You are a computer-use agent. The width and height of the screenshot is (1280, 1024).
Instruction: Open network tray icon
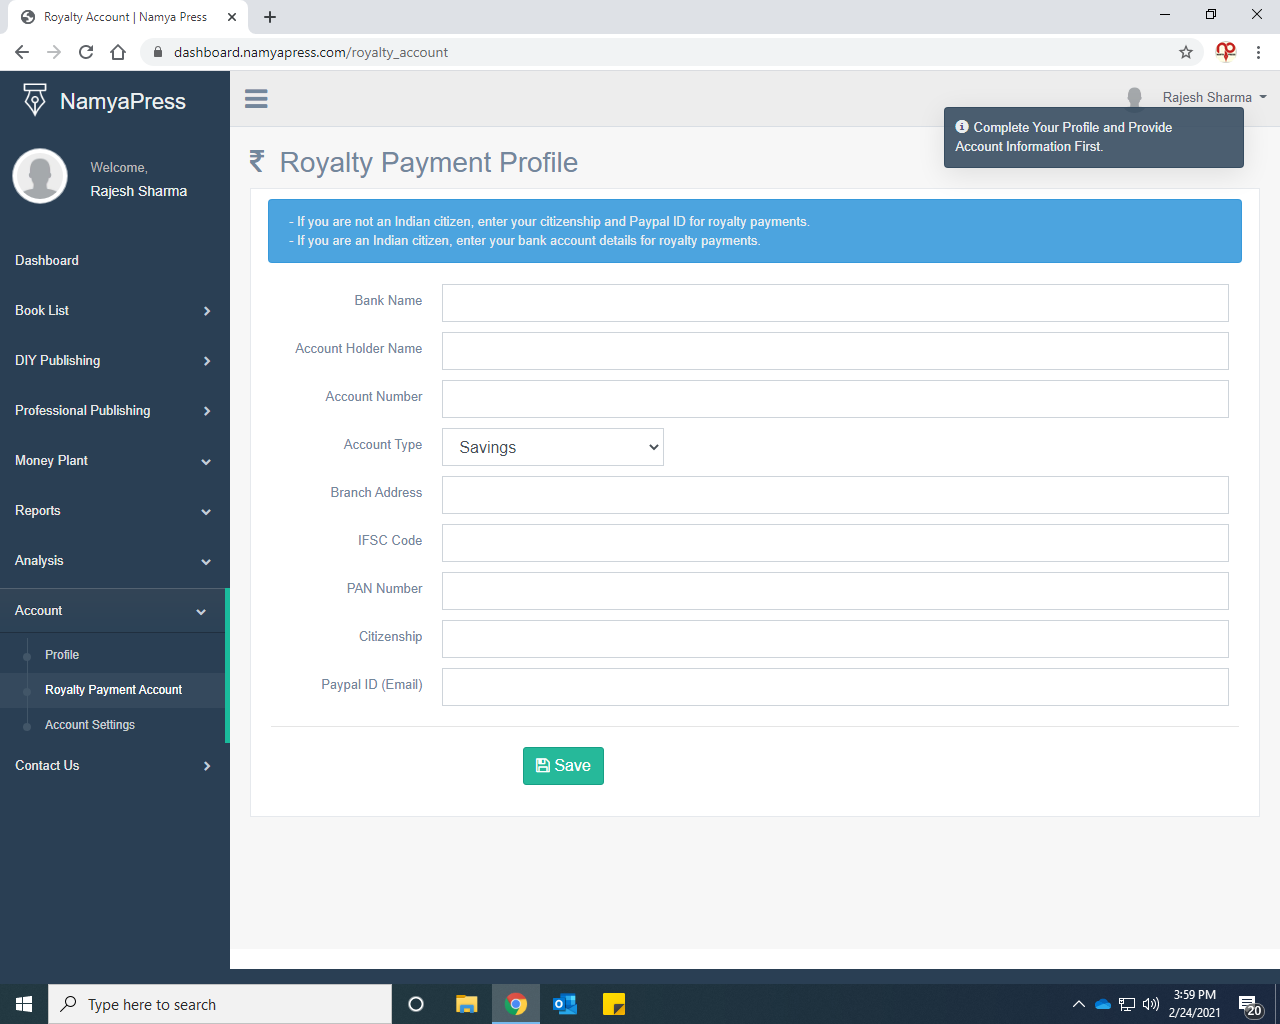[1127, 1004]
